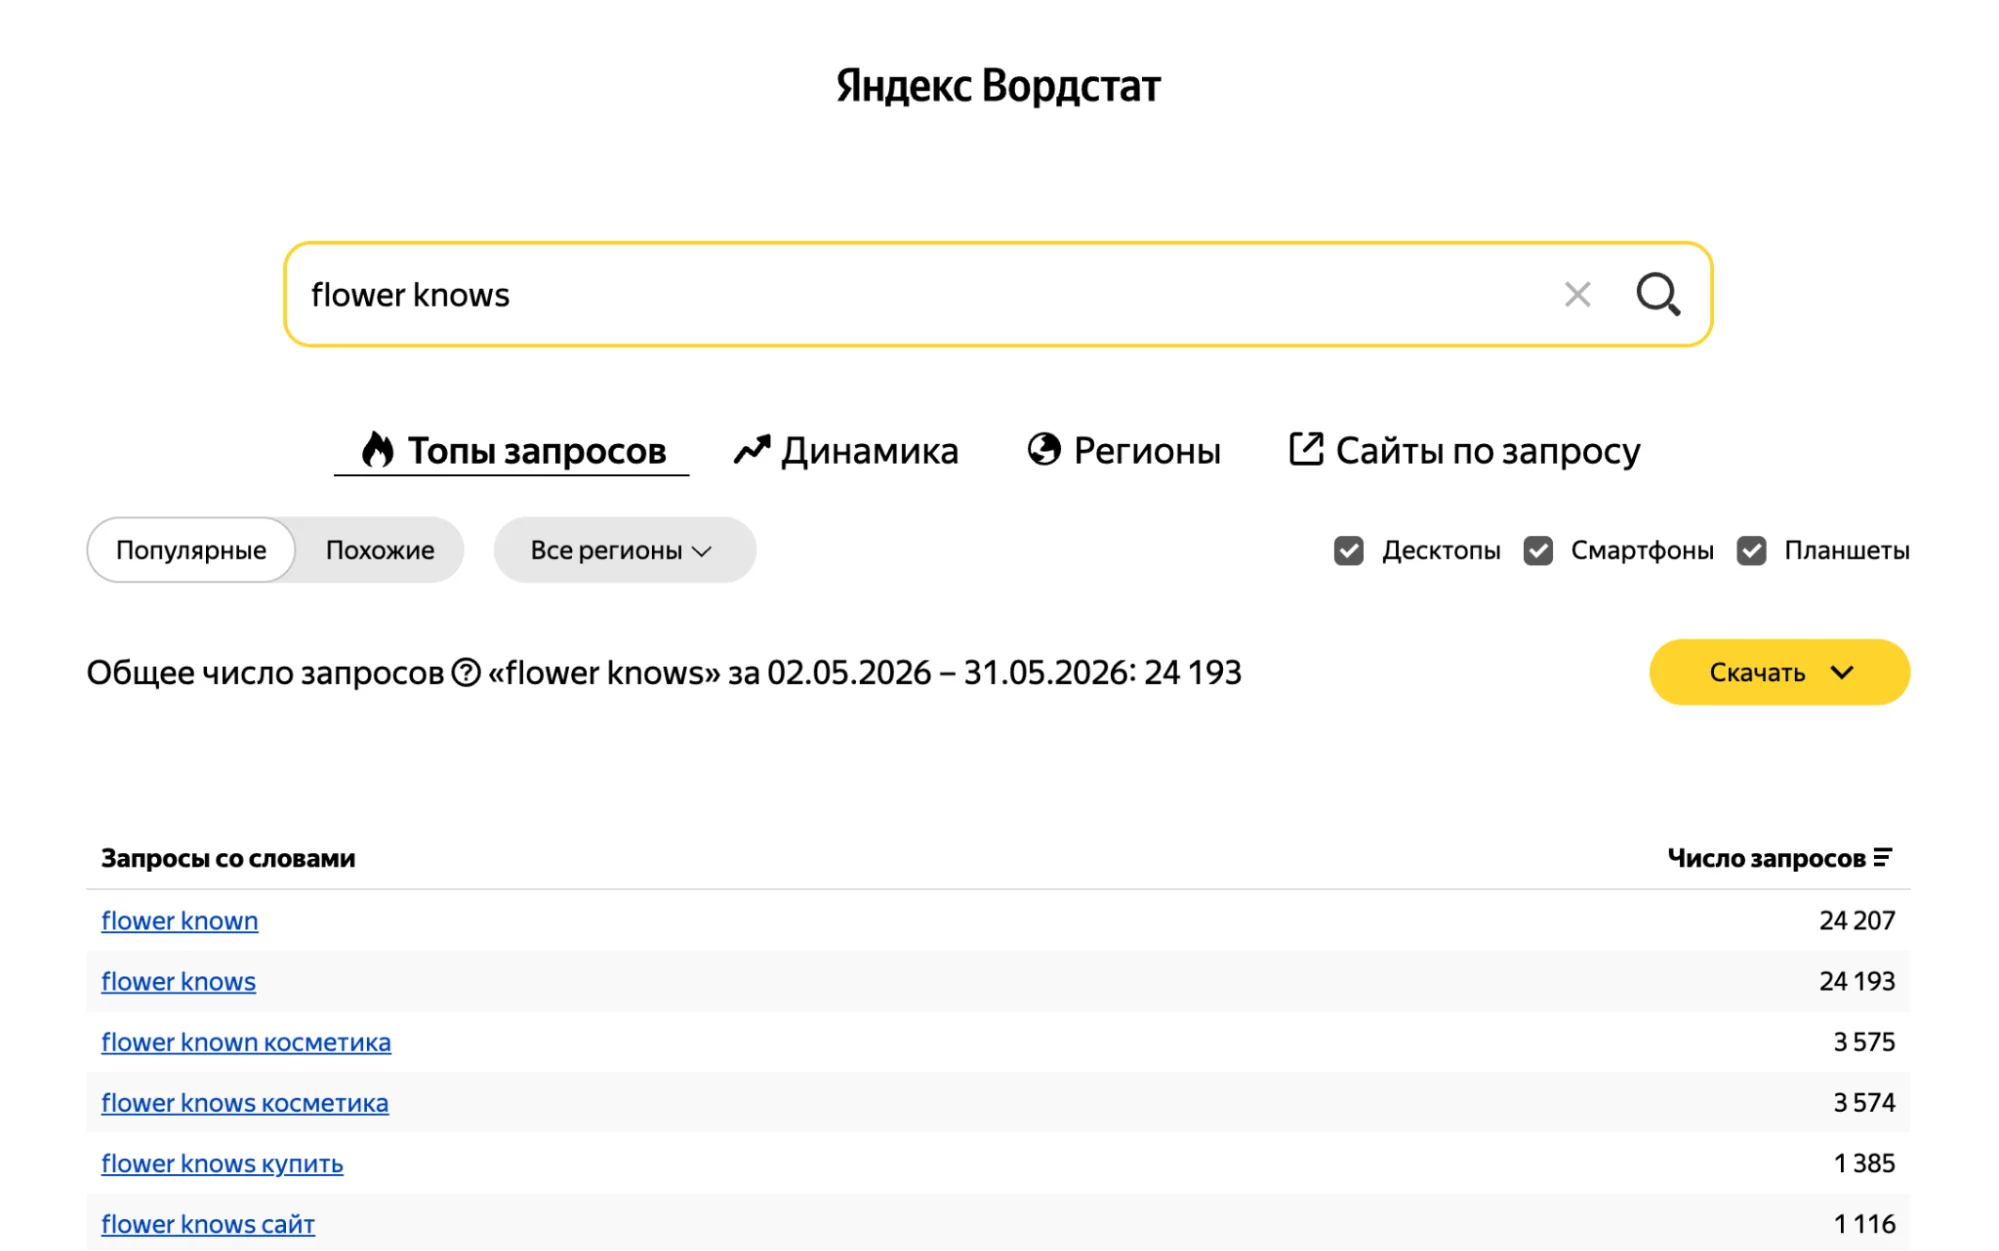Click the value 1 116 in the table
The image size is (1999, 1251).
[x=1864, y=1224]
